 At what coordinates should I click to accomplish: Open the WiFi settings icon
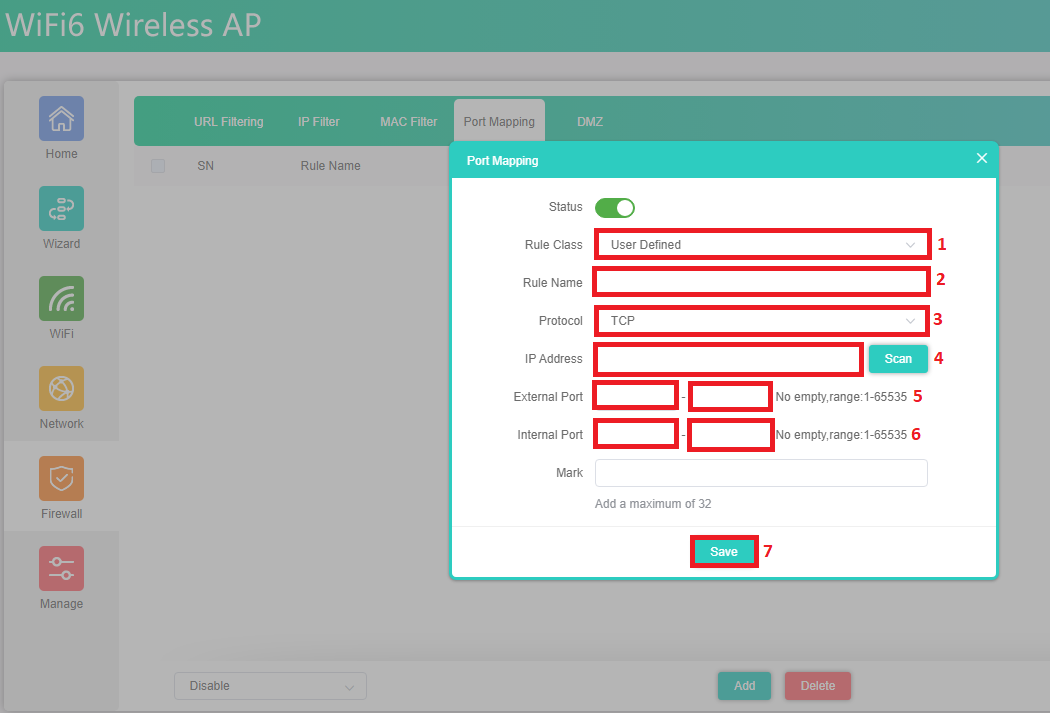coord(61,299)
